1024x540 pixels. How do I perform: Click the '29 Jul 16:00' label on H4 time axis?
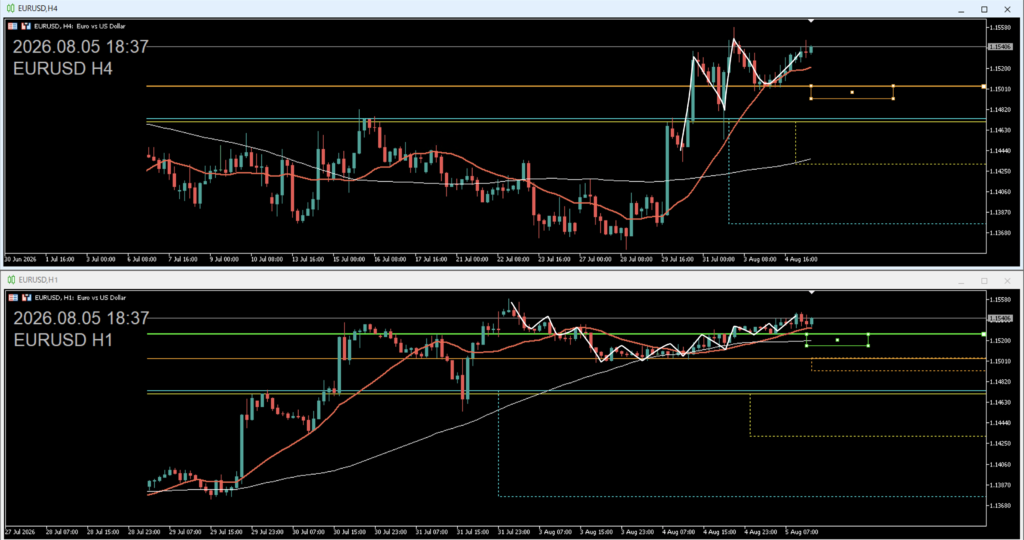677,259
